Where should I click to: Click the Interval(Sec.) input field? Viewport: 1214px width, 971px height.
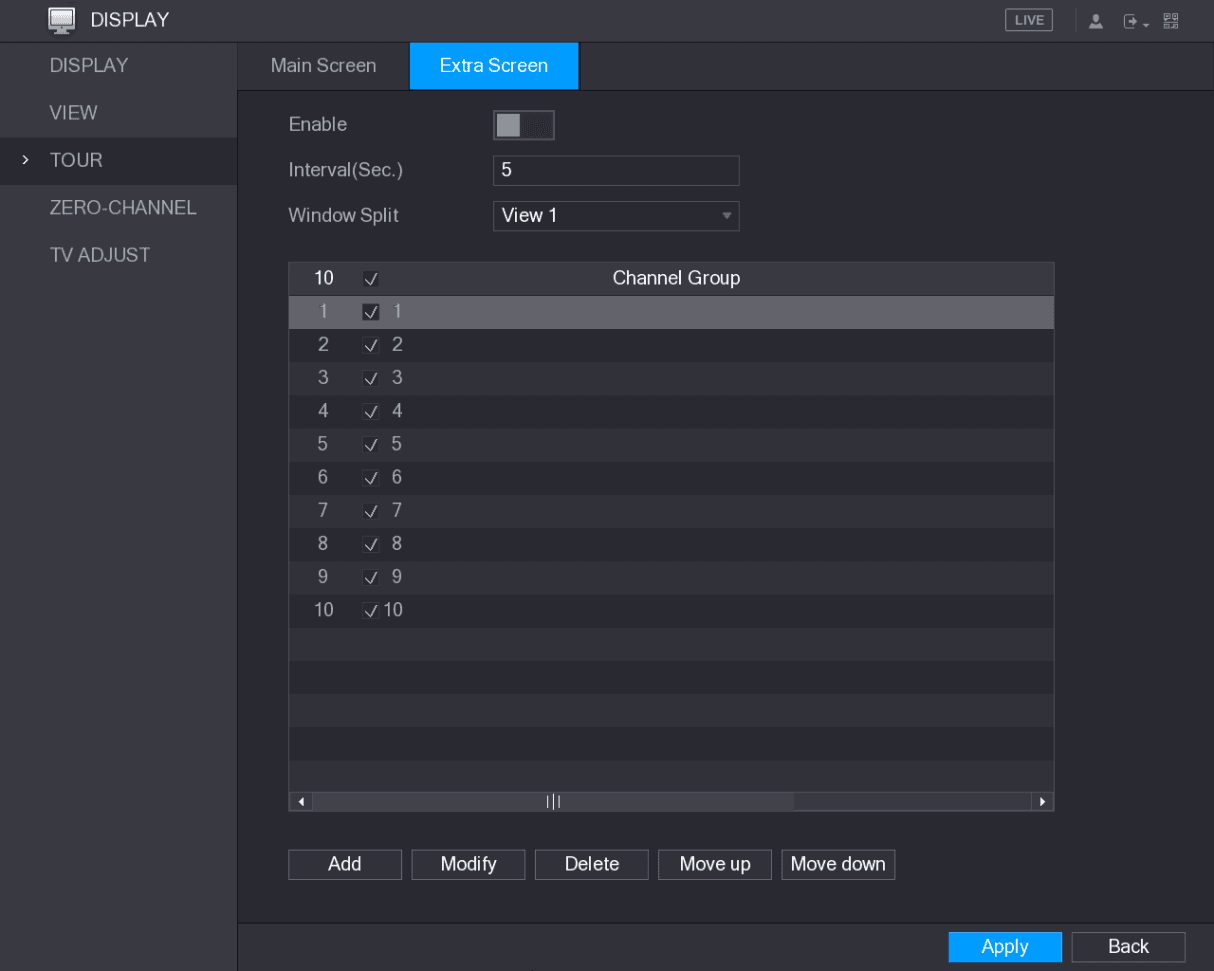[616, 171]
